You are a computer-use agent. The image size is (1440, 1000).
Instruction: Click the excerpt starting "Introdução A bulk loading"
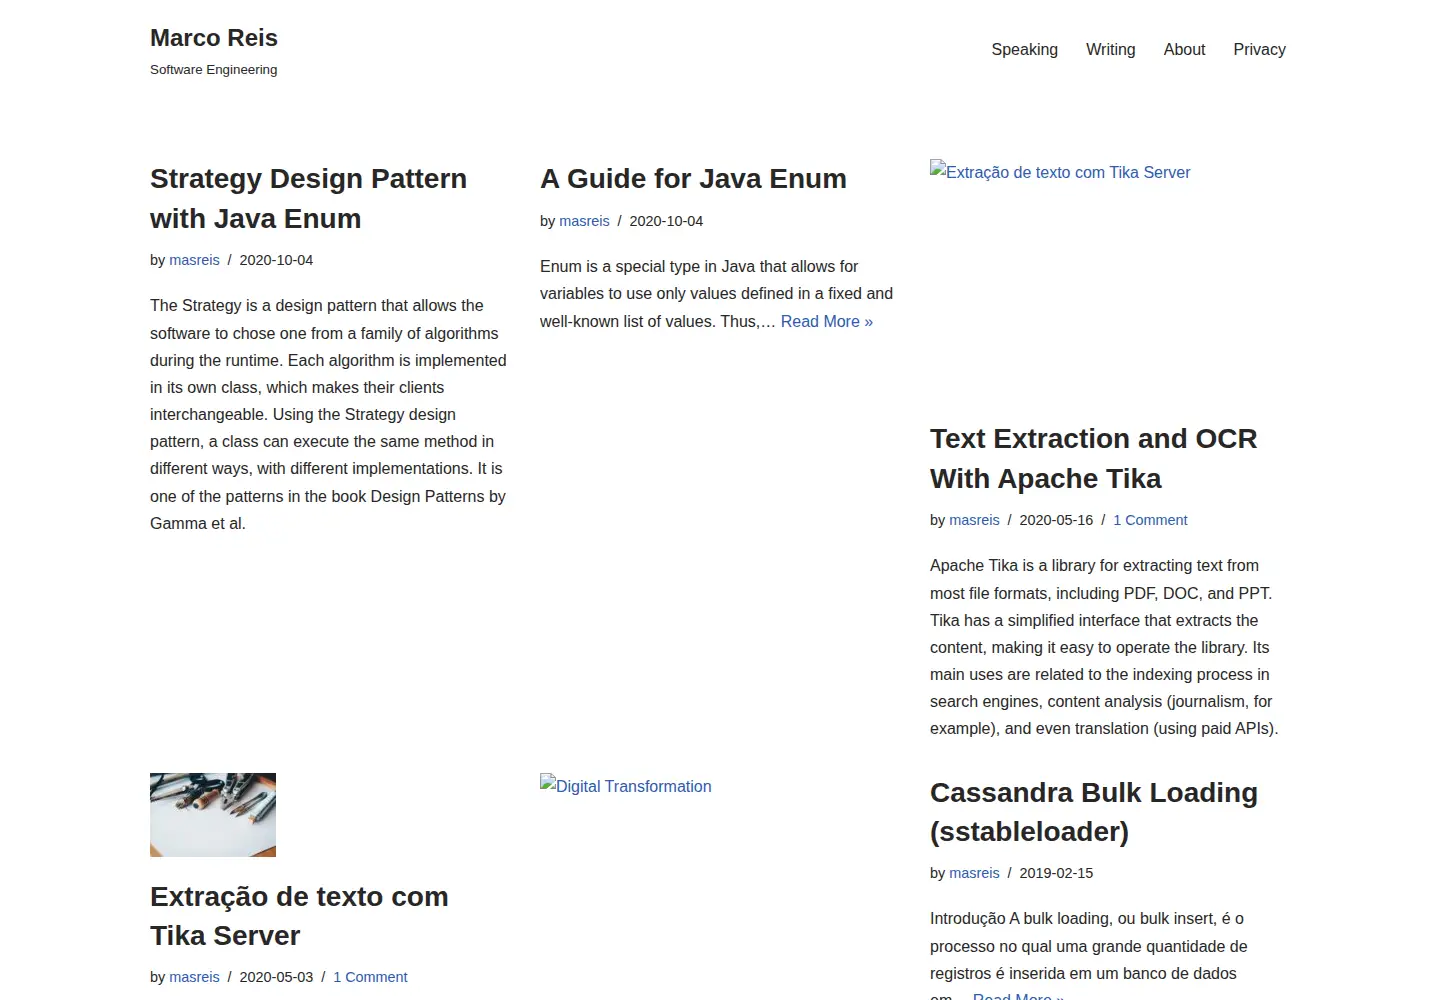(1089, 955)
